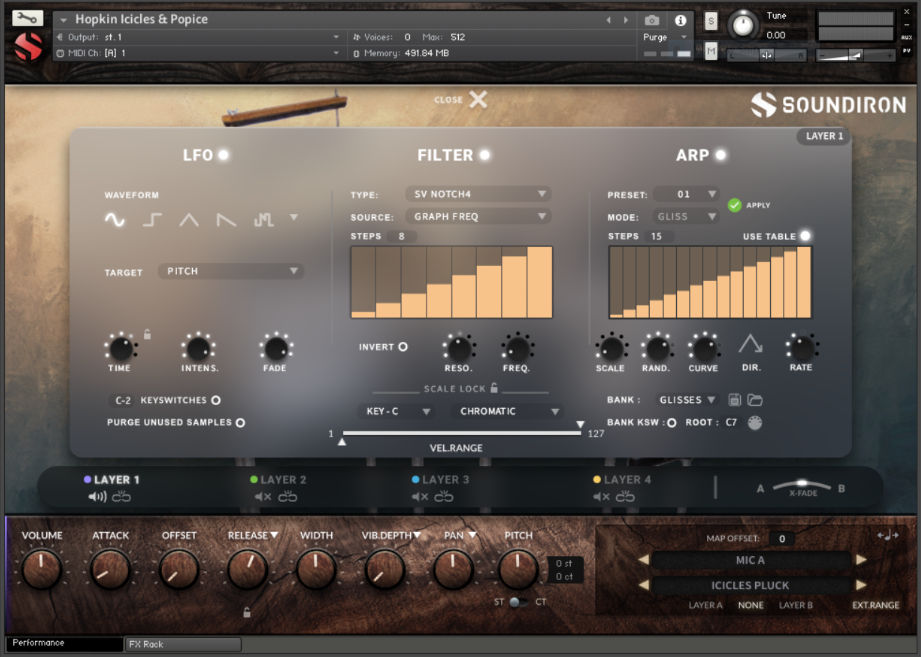Click the keyboard icon next to ROOT C7
Image resolution: width=921 pixels, height=657 pixels.
tap(755, 423)
